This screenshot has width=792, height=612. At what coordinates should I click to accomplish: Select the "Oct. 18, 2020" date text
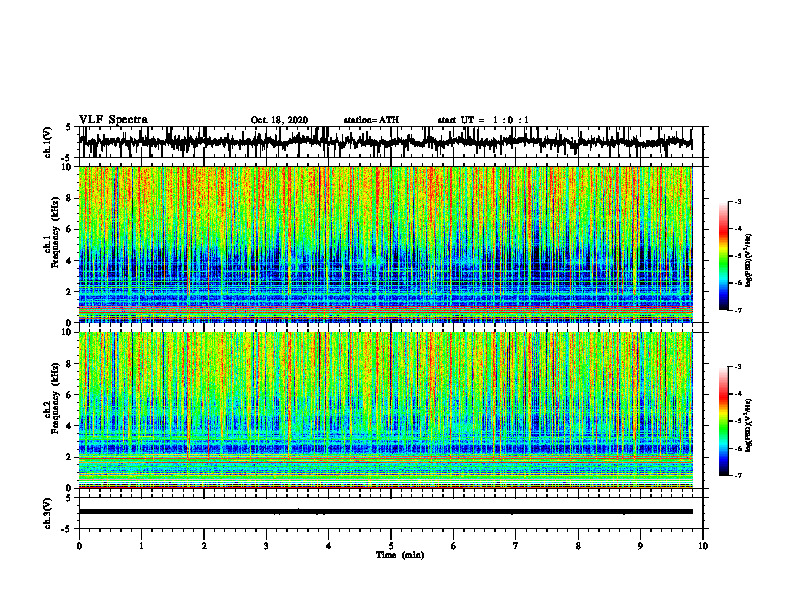point(279,120)
